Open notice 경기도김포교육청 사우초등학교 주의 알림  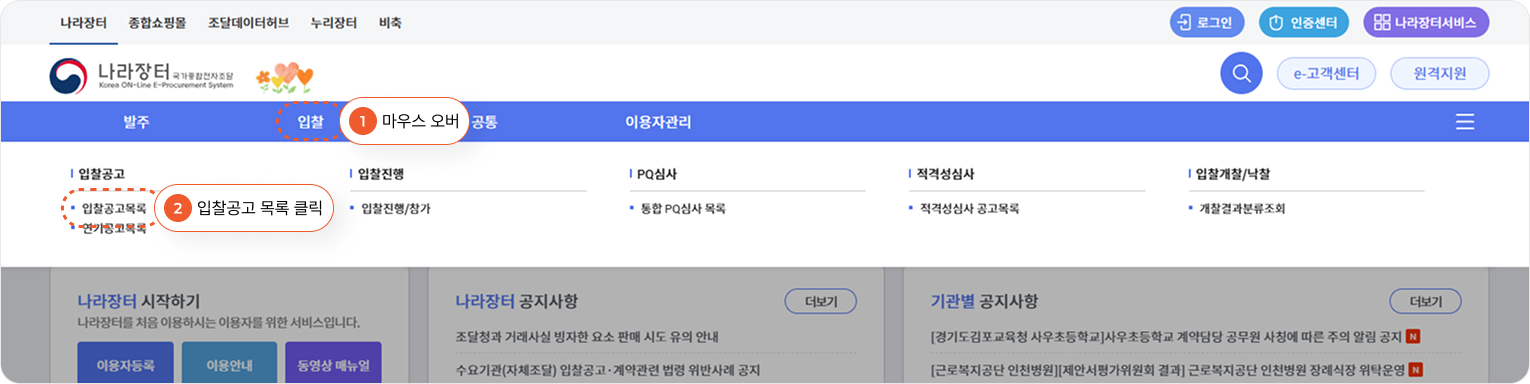pos(1166,336)
